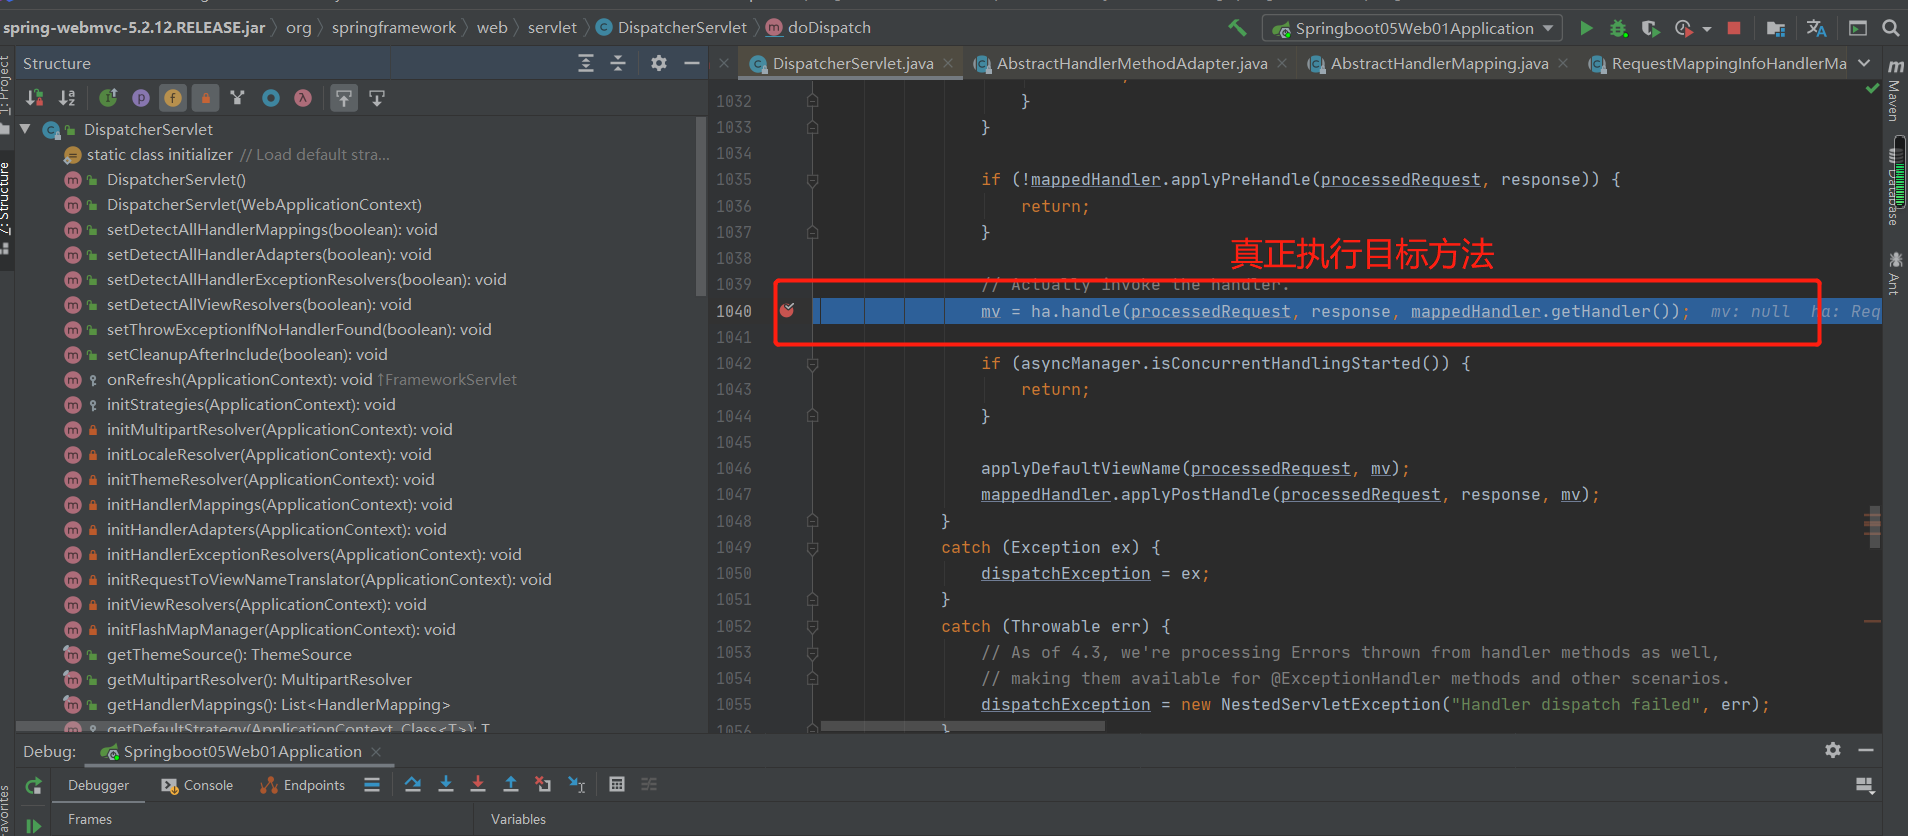Viewport: 1908px width, 836px height.
Task: Click Run to Cursor debug icon
Action: [577, 785]
